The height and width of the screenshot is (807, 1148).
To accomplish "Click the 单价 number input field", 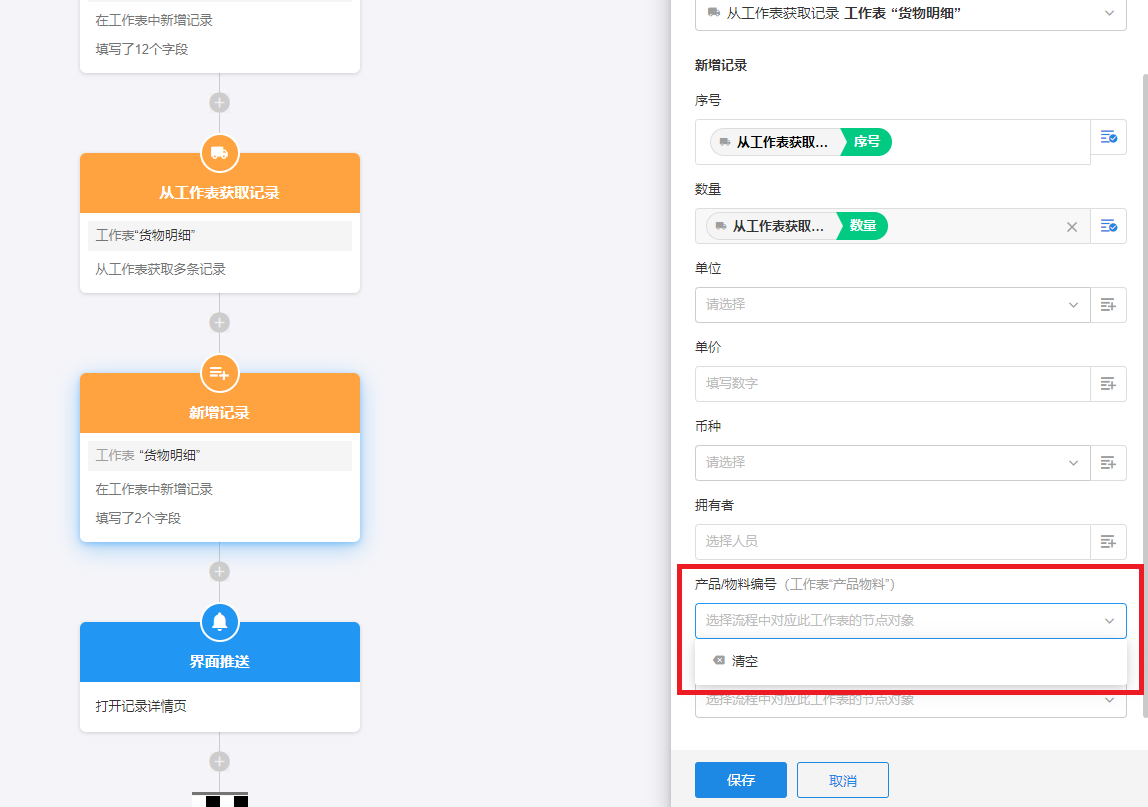I will click(x=892, y=384).
